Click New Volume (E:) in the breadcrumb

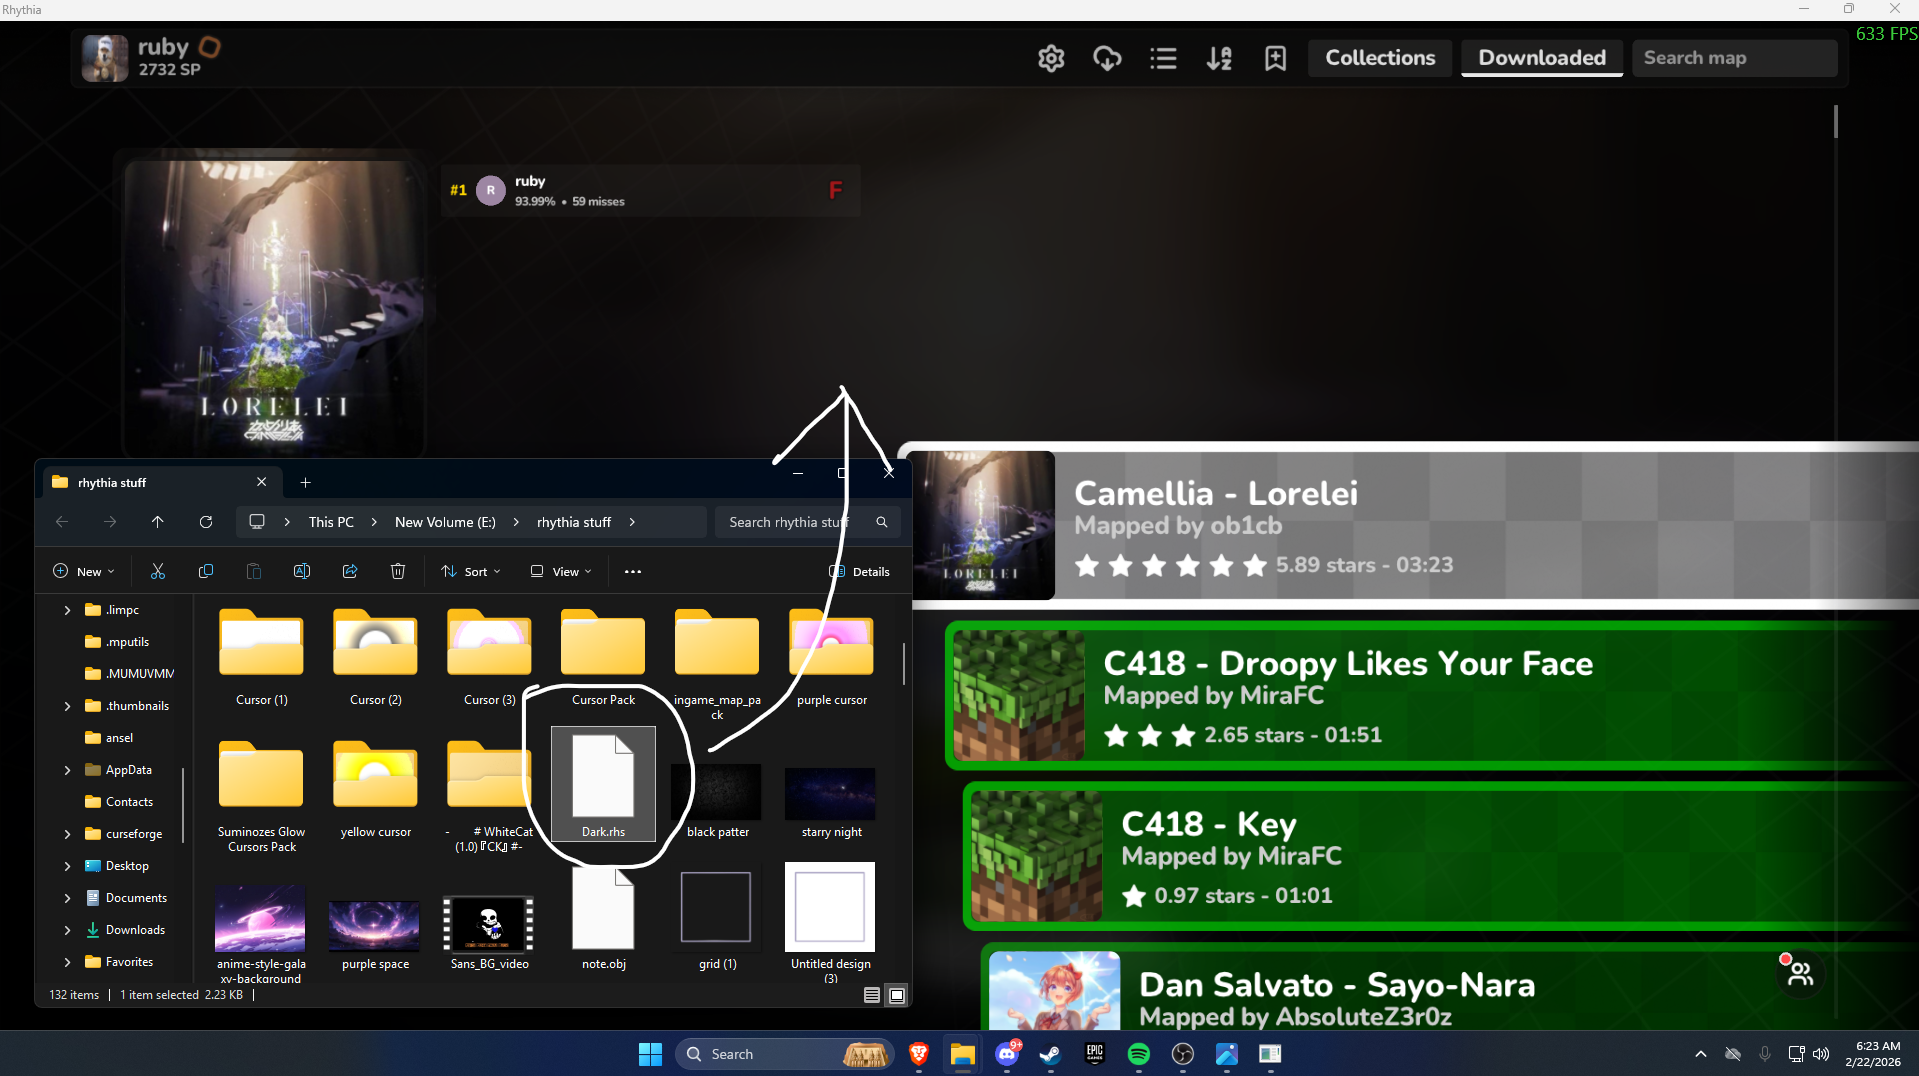445,522
